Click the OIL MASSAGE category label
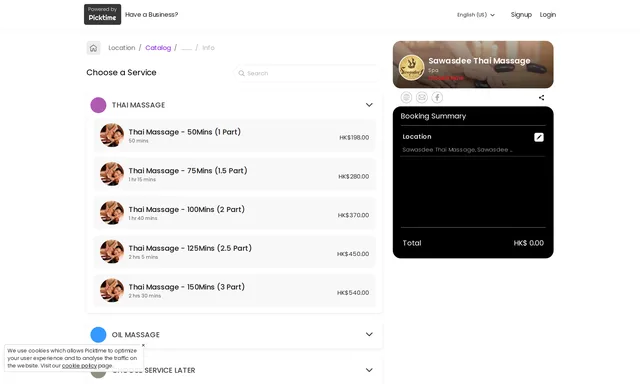 click(136, 335)
